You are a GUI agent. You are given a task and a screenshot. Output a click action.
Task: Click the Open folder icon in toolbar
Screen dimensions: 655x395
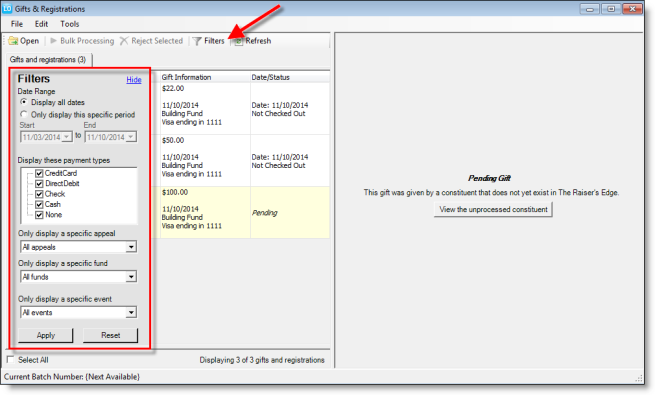pos(13,41)
